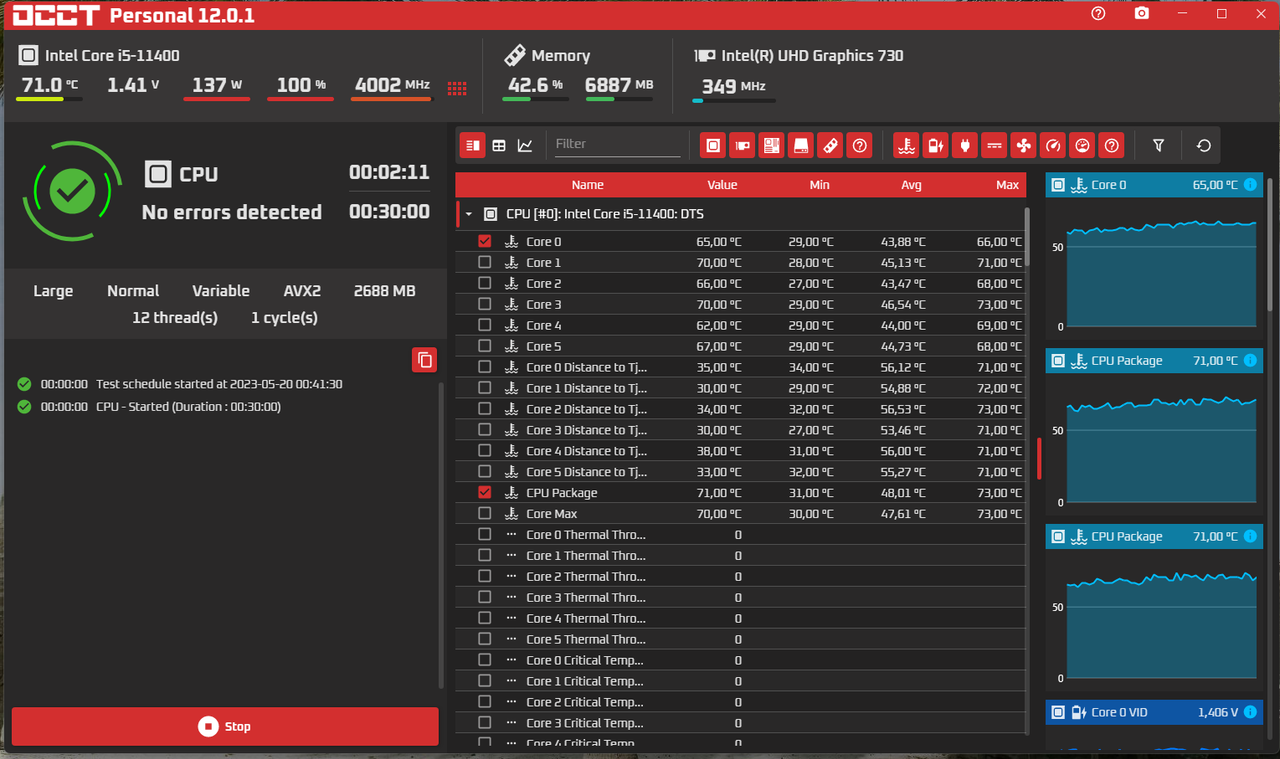
Task: Check the Core 1 Critical Temp... checkbox
Action: click(485, 681)
